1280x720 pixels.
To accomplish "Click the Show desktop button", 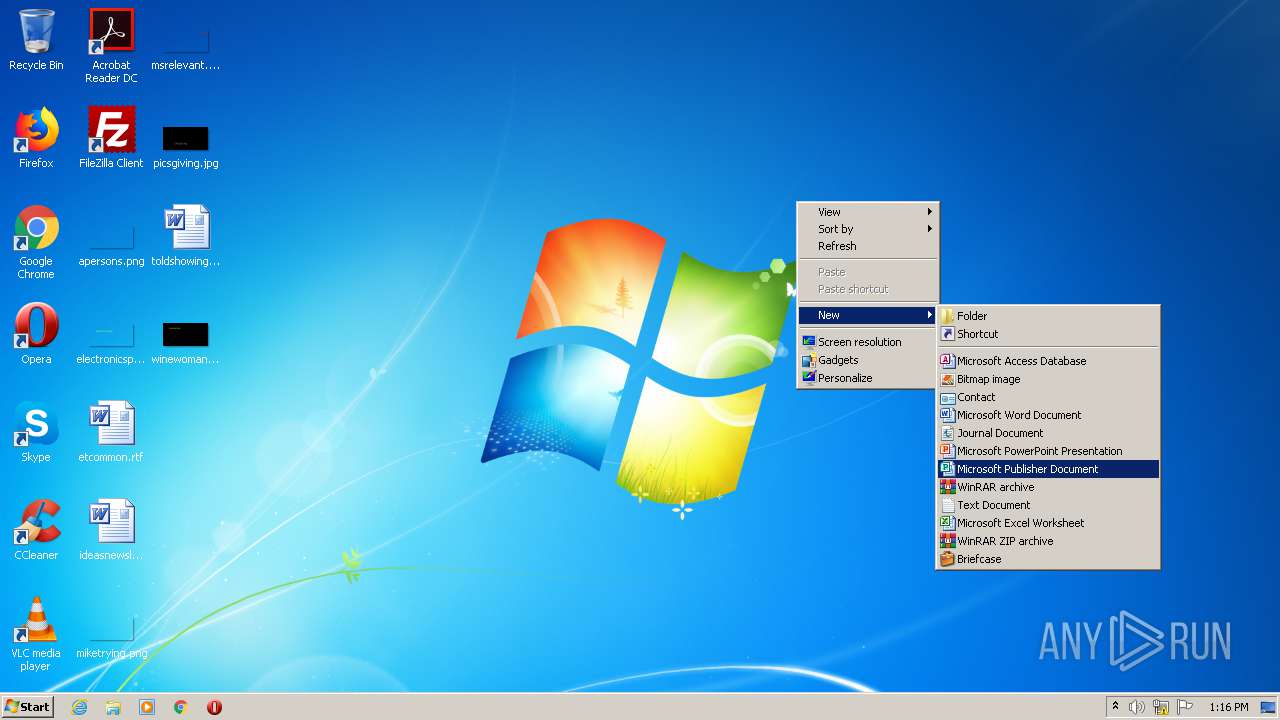I will click(1269, 707).
